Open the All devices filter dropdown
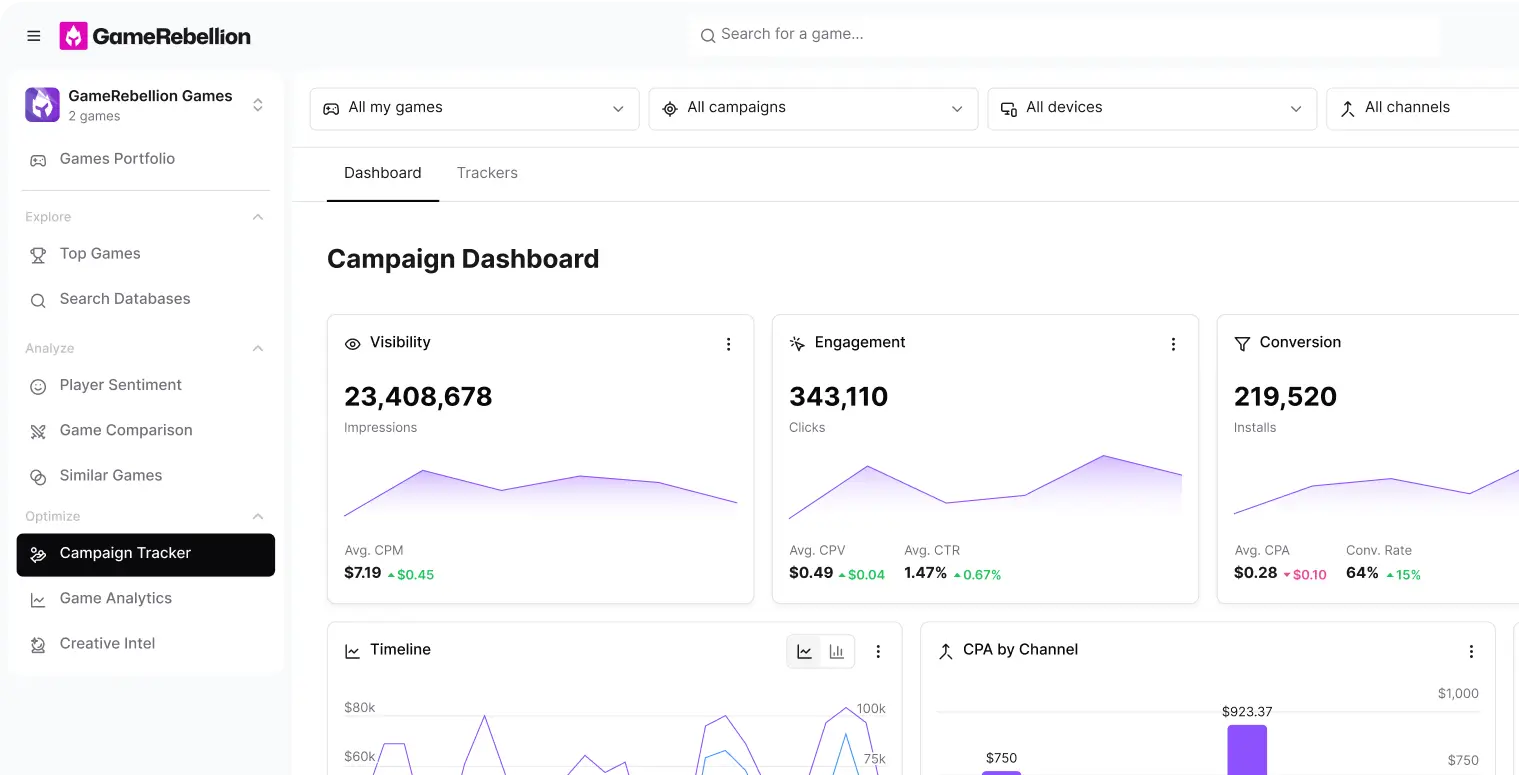 pos(1151,108)
